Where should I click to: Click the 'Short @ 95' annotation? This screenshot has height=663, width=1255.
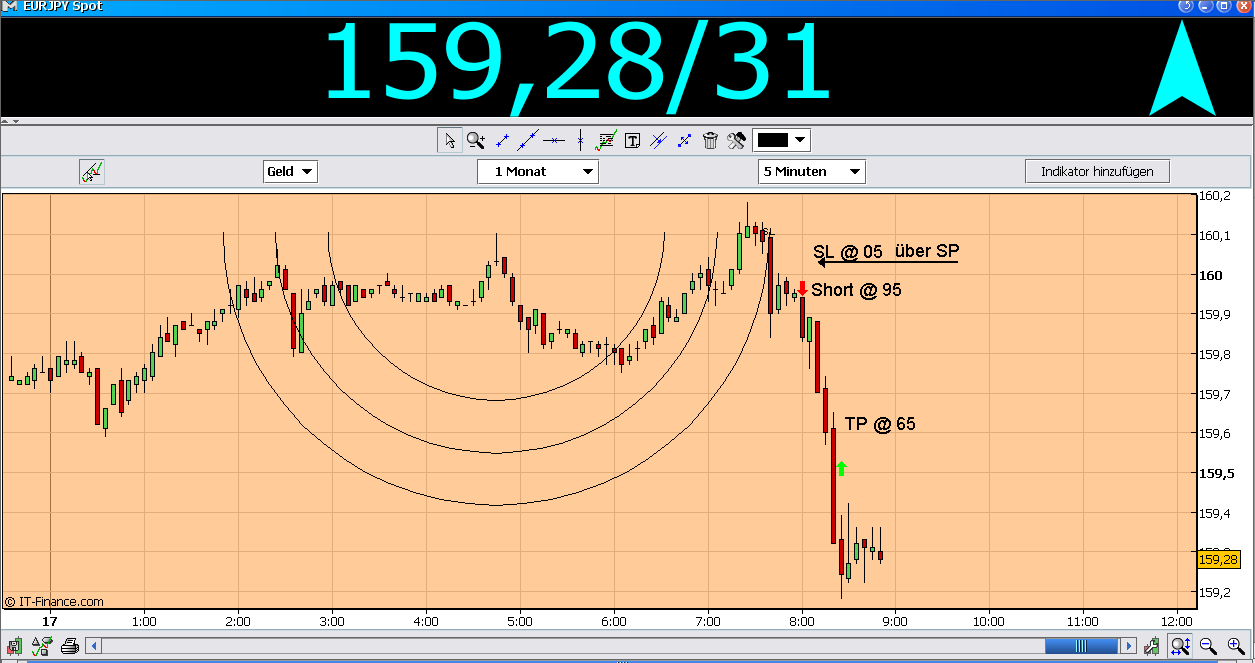point(856,290)
